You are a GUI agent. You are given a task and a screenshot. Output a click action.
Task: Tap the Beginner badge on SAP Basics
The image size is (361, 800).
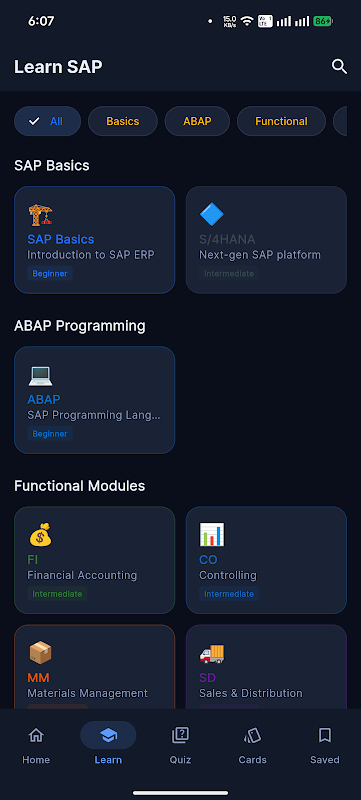[50, 273]
